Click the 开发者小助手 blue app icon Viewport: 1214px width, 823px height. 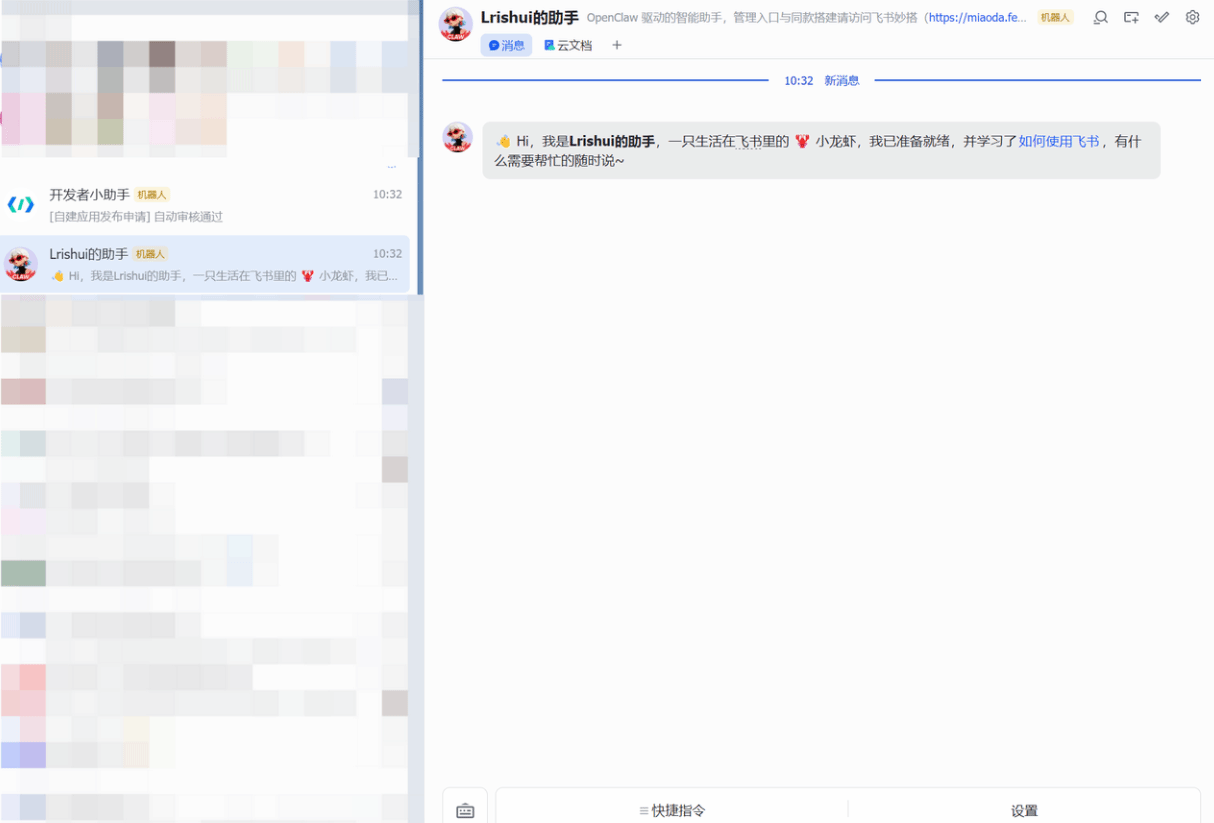click(x=20, y=205)
